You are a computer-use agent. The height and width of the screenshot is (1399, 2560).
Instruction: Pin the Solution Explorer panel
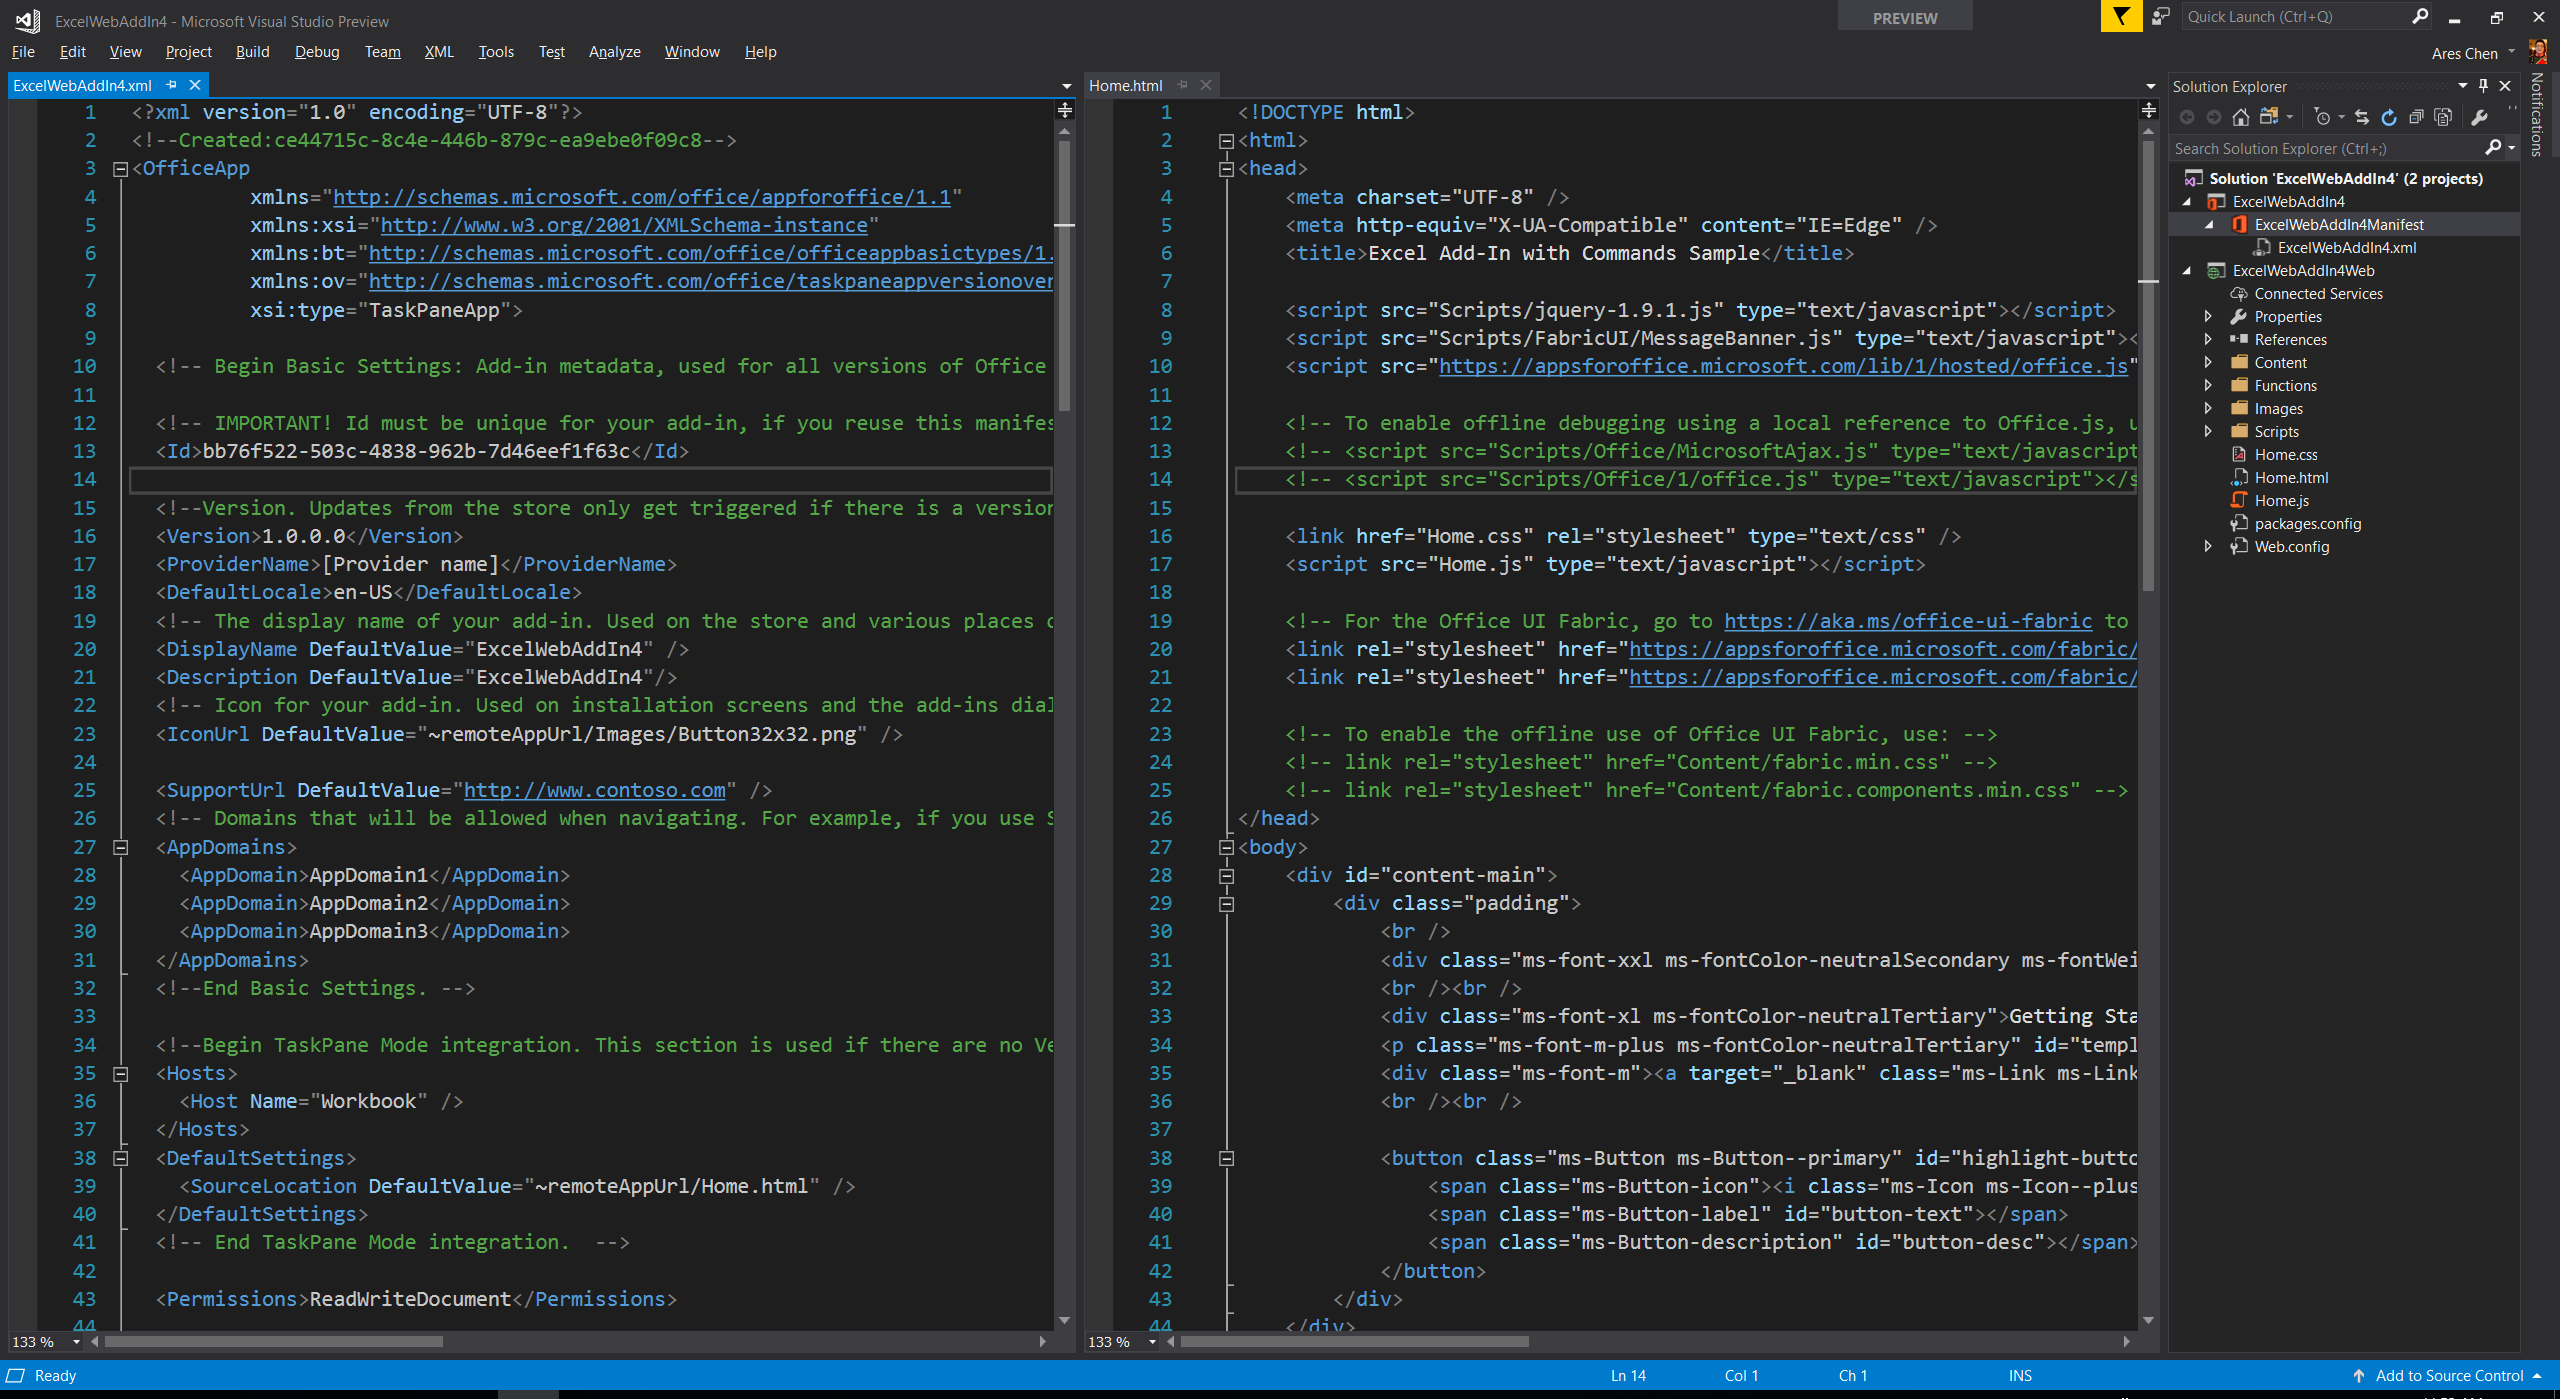2483,86
